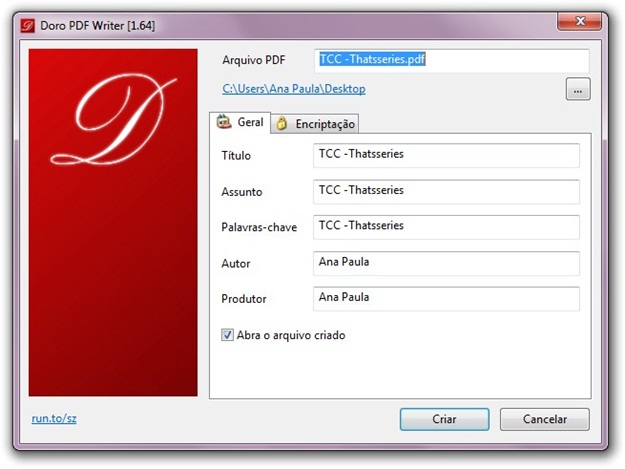Click into the Palavras-chave input field
Viewport: 625px width, 469px height.
(446, 227)
